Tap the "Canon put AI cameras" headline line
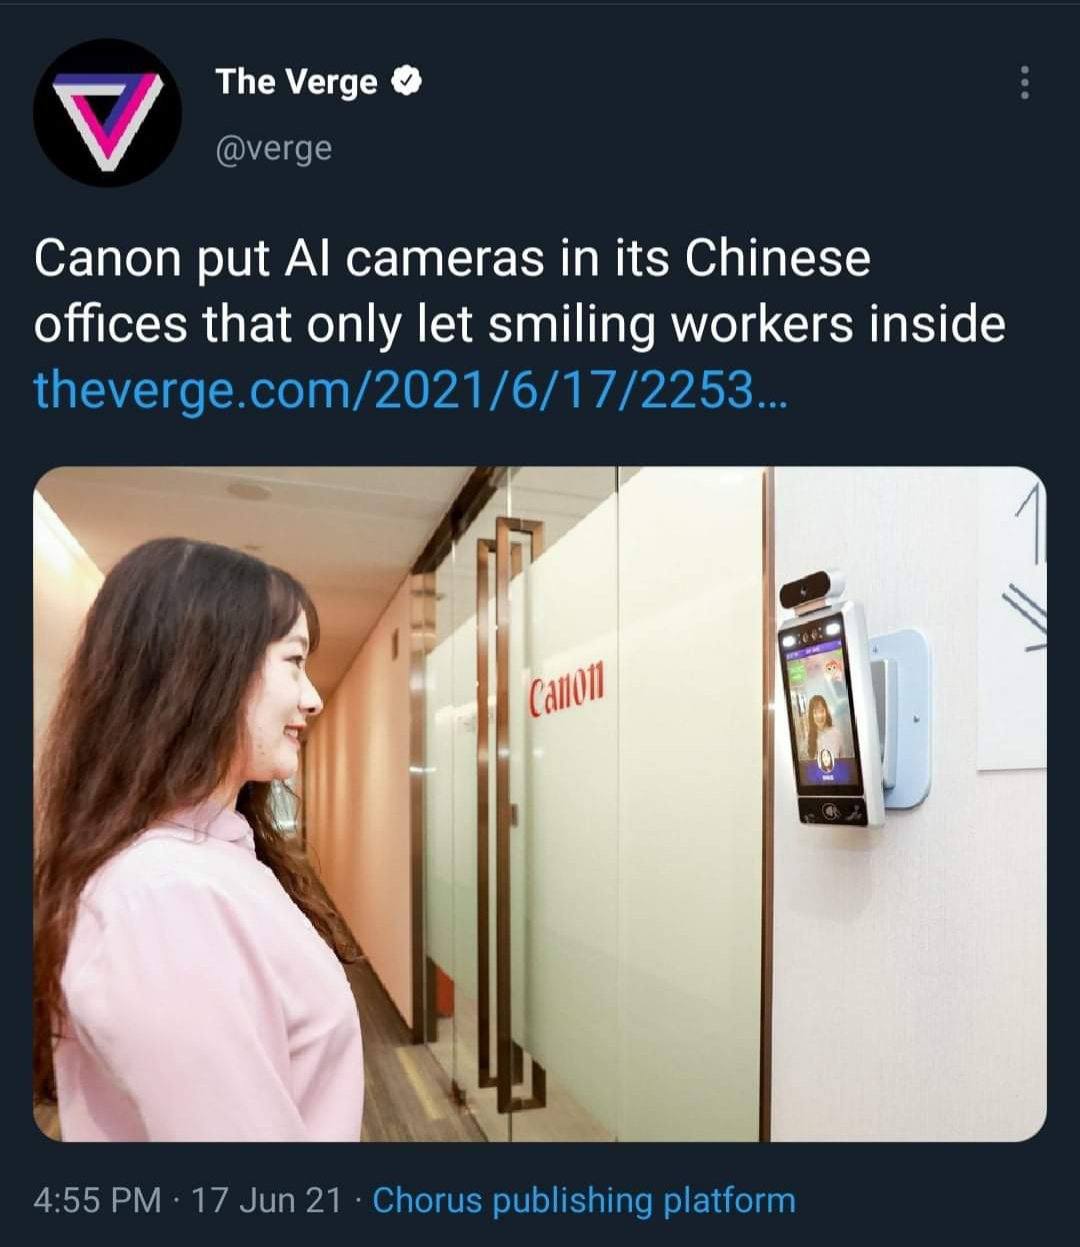The image size is (1080, 1247). coord(452,259)
